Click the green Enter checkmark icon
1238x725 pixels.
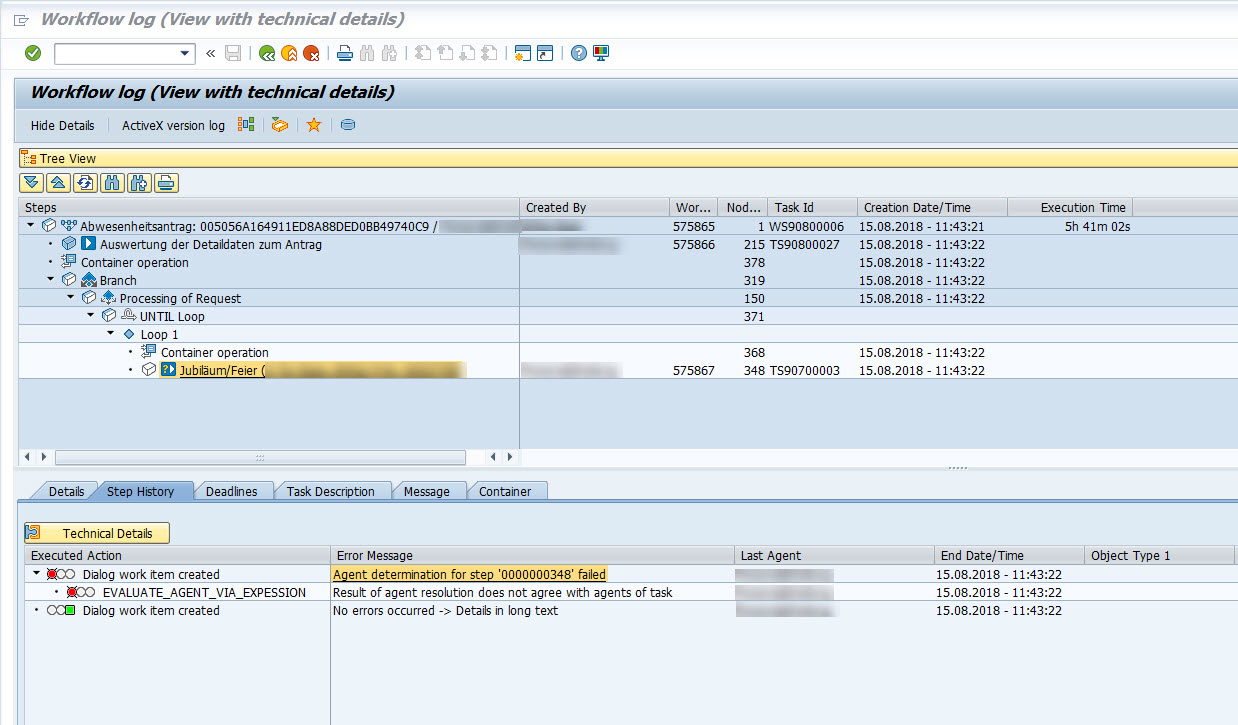(33, 53)
